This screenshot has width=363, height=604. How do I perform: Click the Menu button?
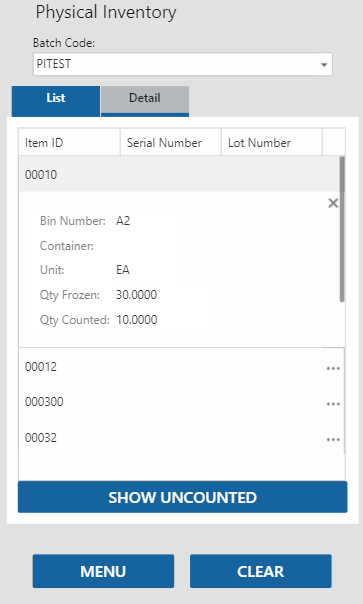pos(103,571)
